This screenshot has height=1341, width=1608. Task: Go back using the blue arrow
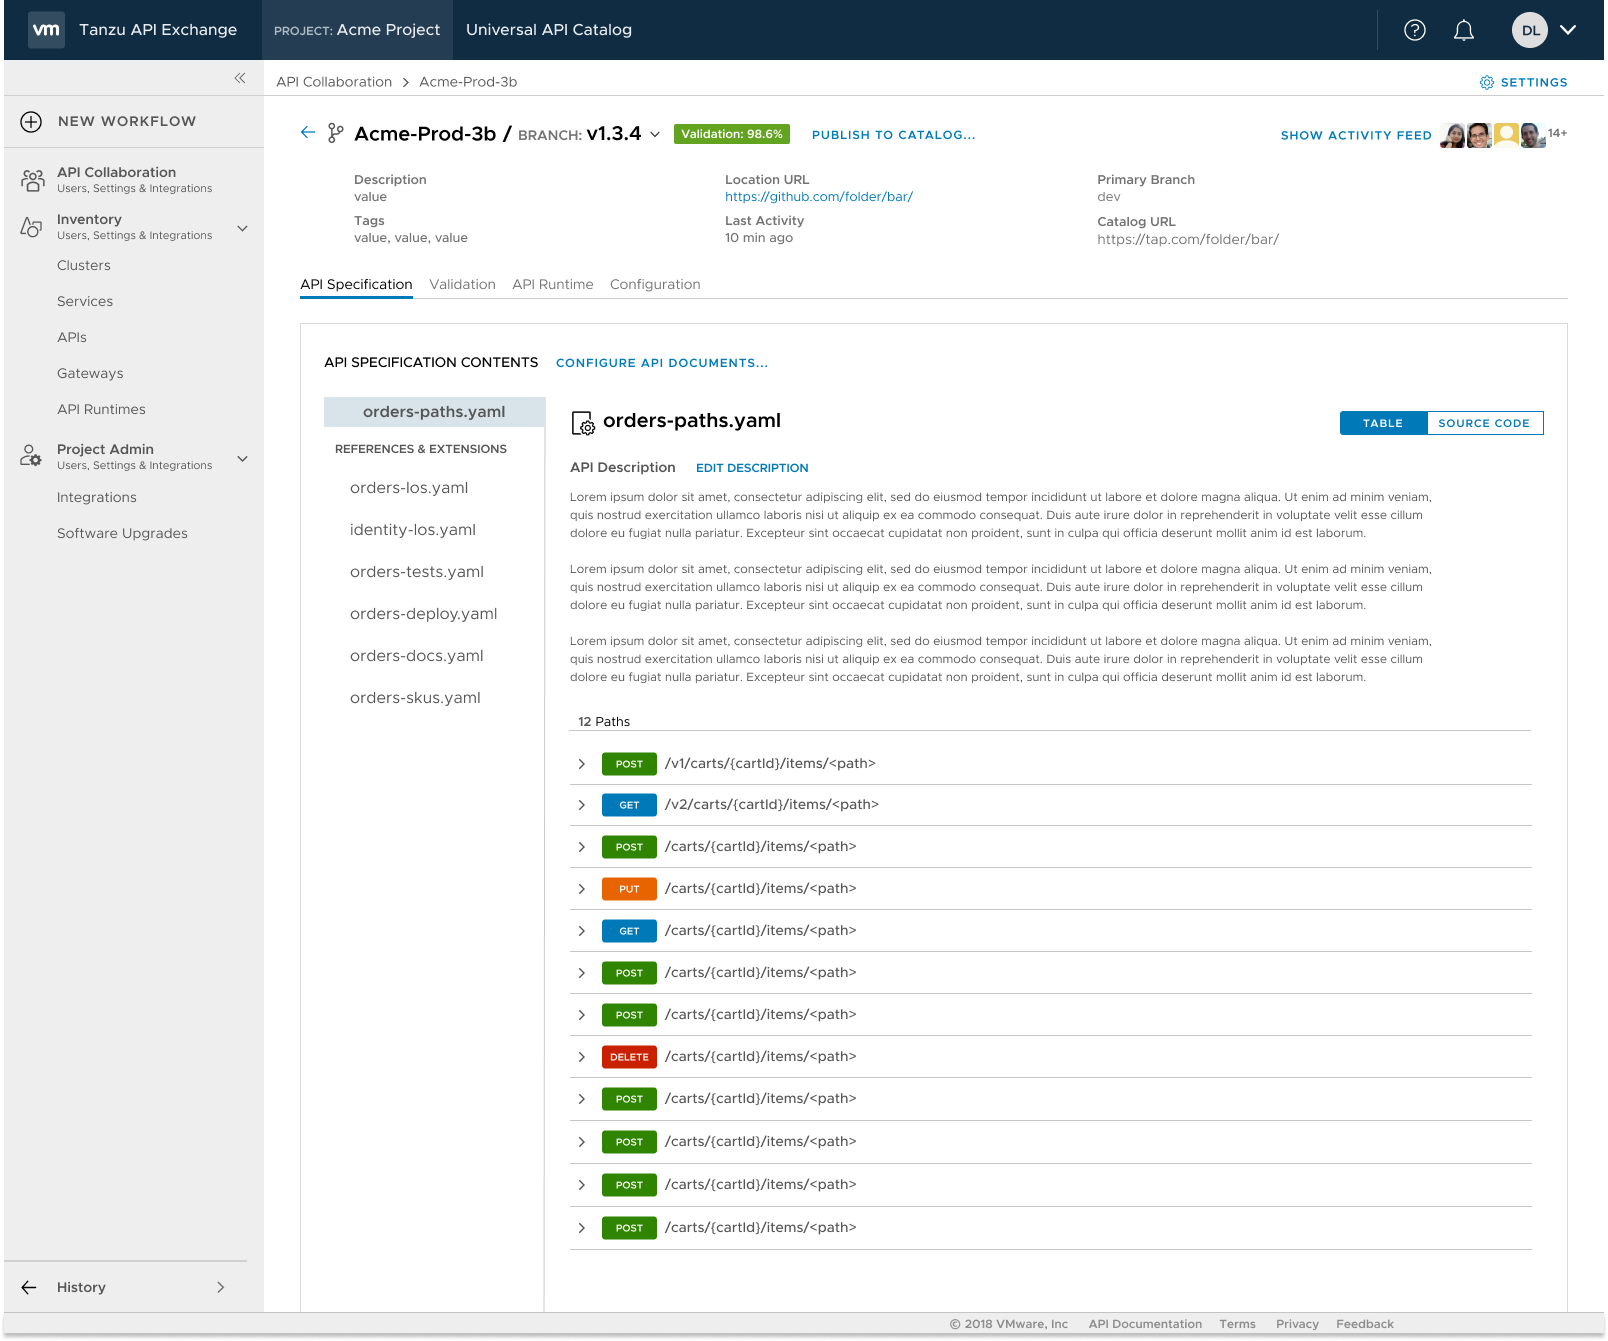(308, 132)
